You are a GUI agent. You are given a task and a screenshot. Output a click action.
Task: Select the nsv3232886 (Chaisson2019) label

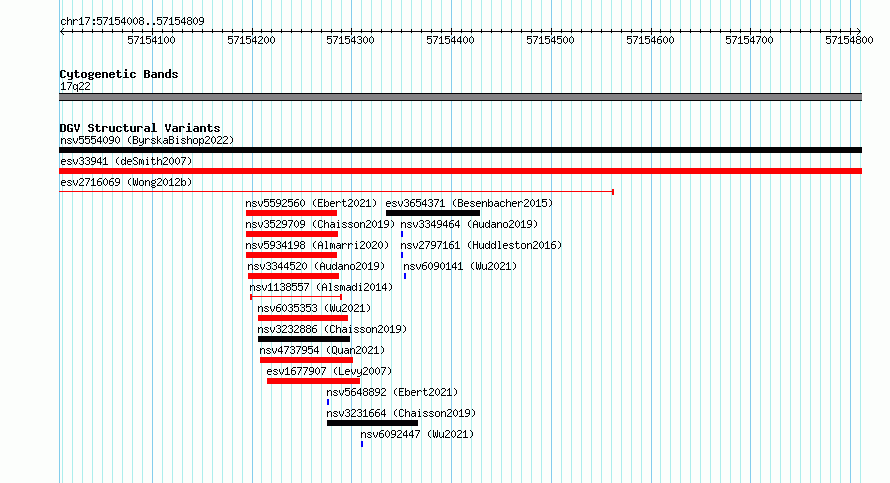pyautogui.click(x=333, y=329)
